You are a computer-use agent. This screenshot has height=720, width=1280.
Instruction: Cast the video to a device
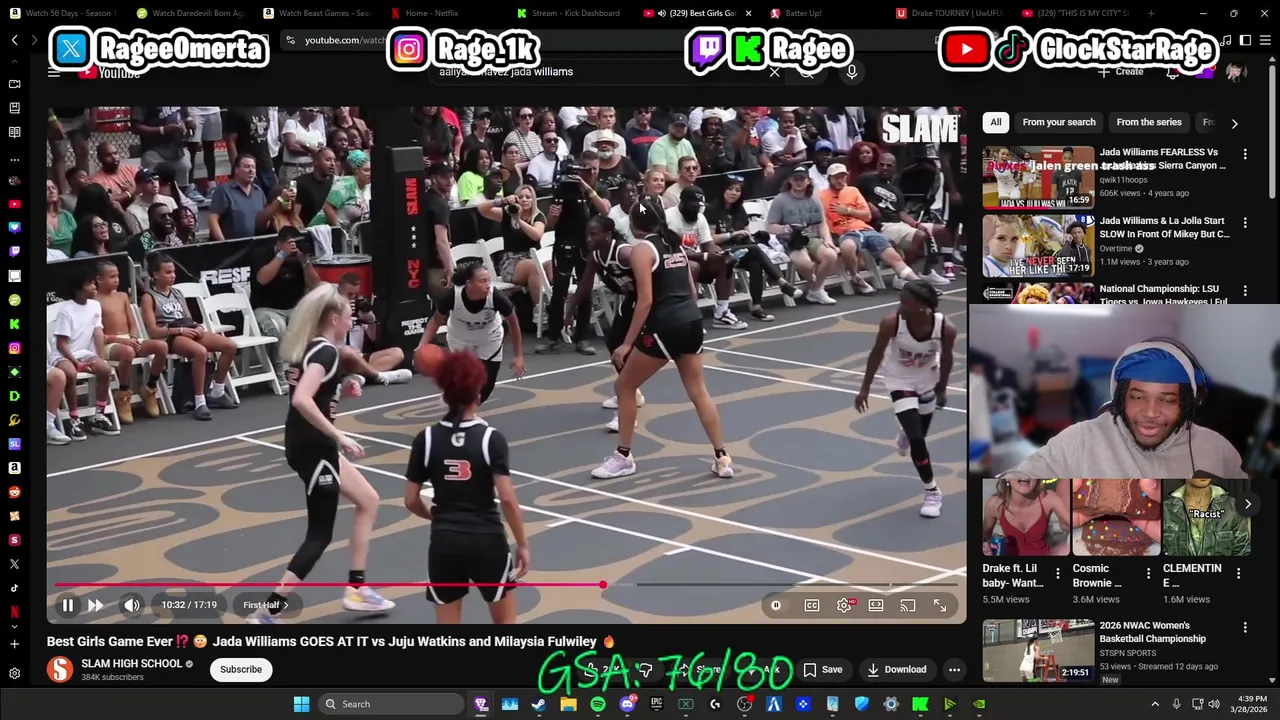pos(908,605)
